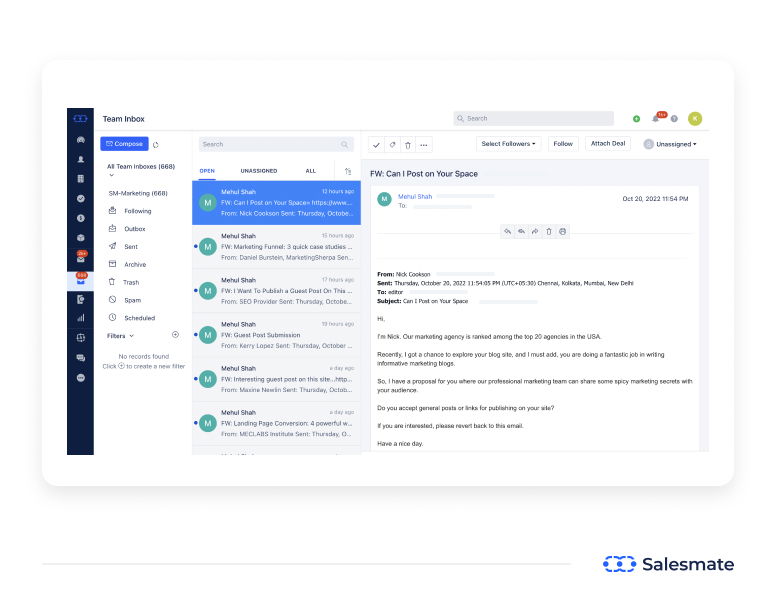Click the print icon in email

pyautogui.click(x=563, y=231)
